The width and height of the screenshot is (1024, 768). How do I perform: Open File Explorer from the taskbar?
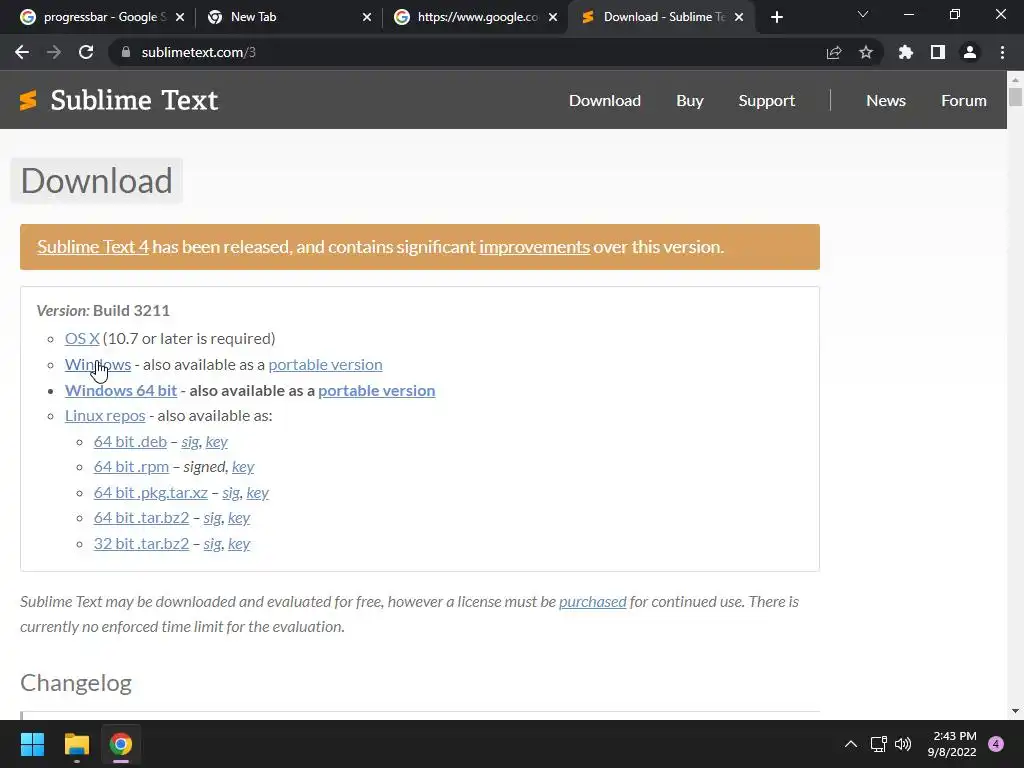[76, 744]
